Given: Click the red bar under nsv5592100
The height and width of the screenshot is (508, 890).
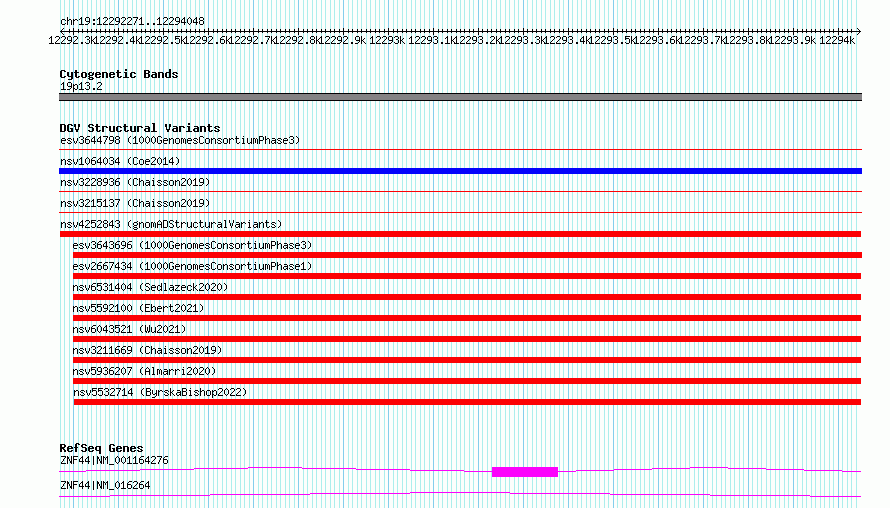Looking at the screenshot, I should coord(467,318).
